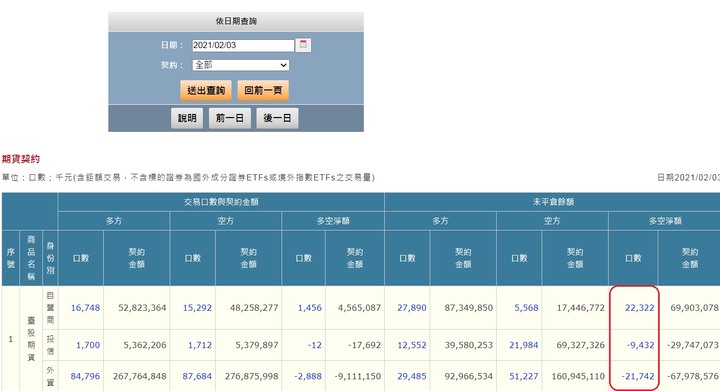Click the 51,227 foreign short position link

[524, 376]
